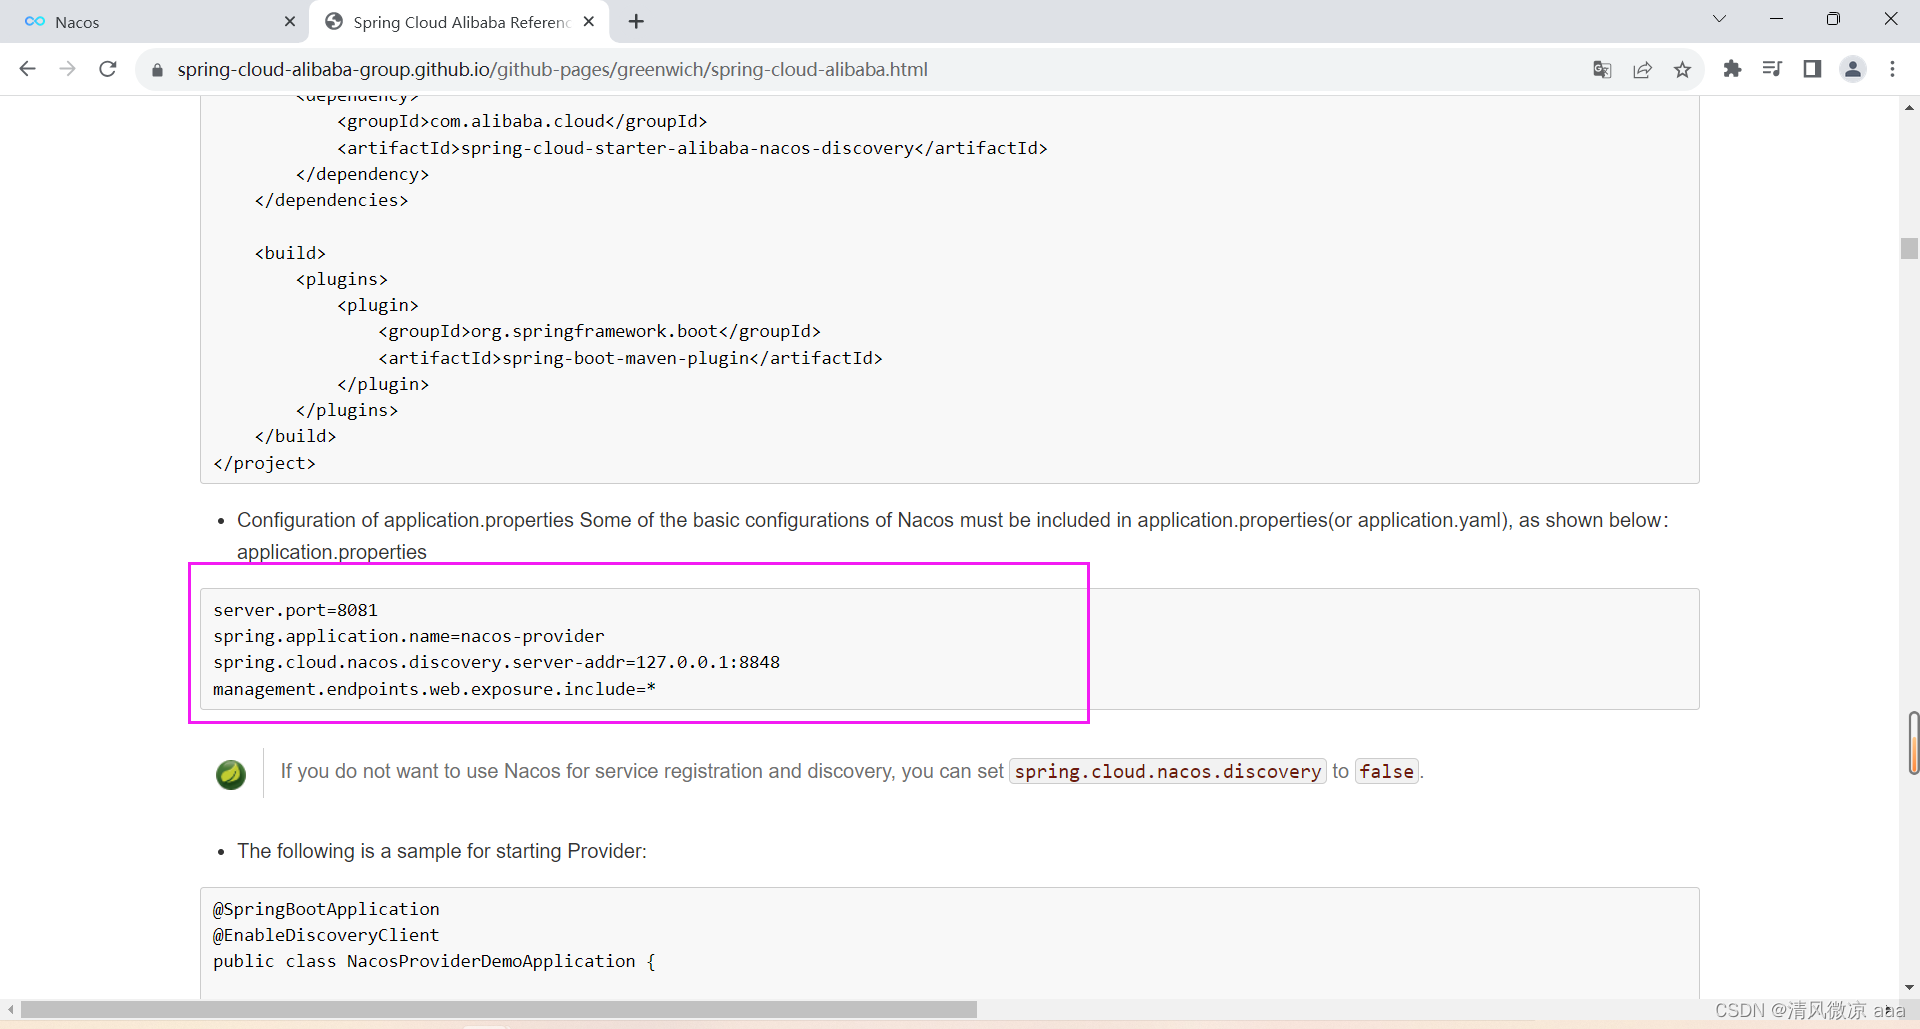Click the spring-boot-maven-plugin artifactId line
Screen dimensions: 1920x1029
(630, 358)
